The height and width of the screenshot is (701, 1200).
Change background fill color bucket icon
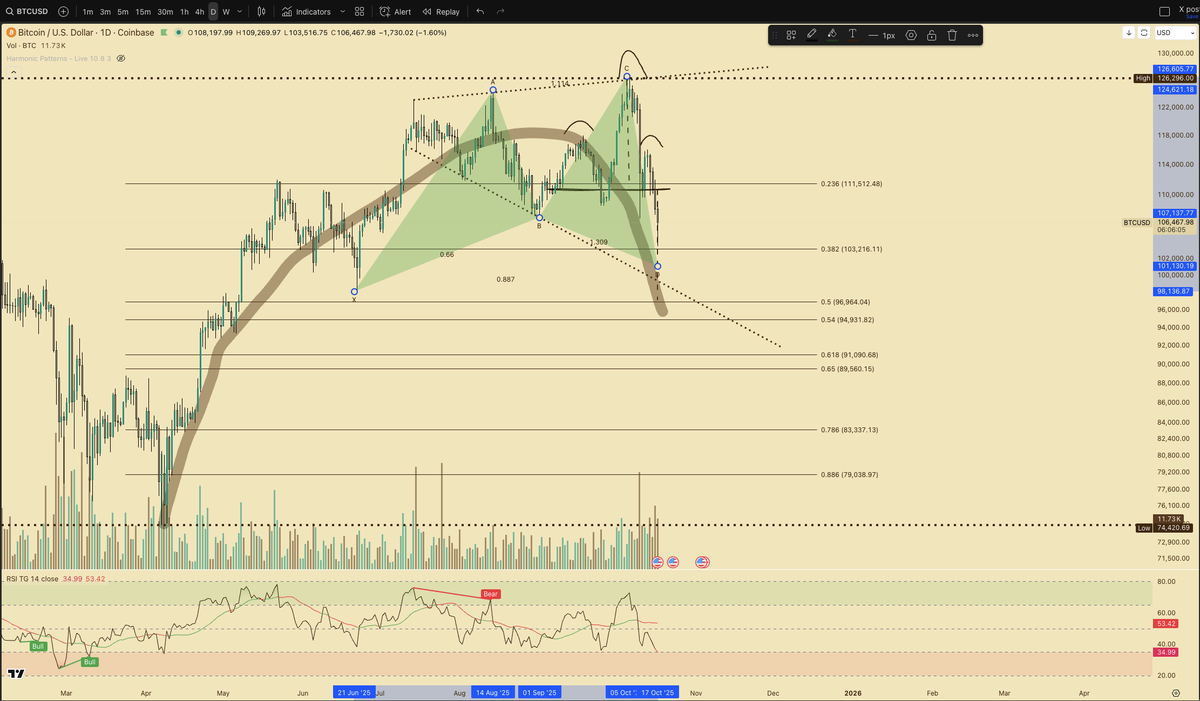(x=832, y=35)
